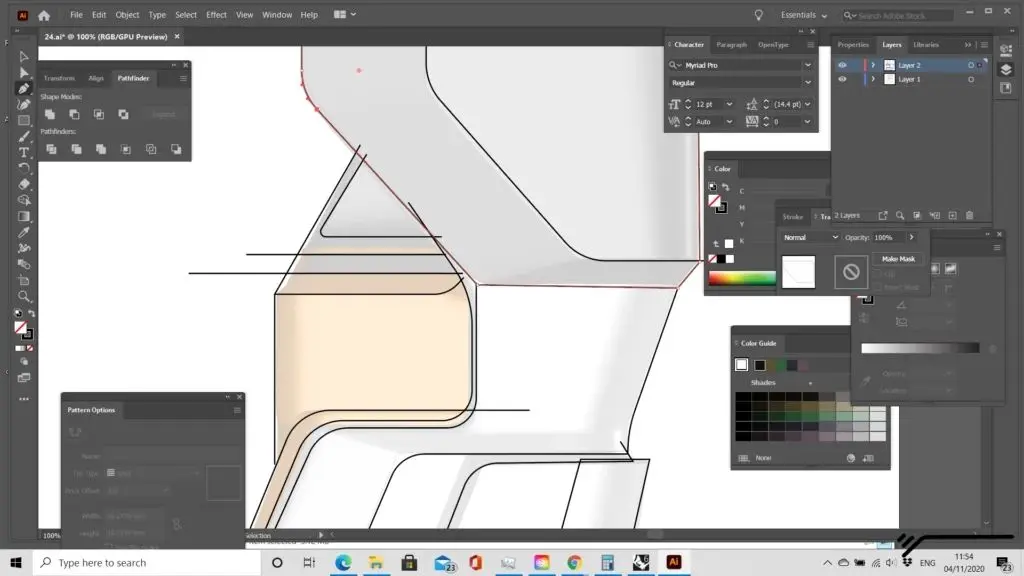This screenshot has height=576, width=1024.
Task: Activate the Pen tool
Action: [24, 88]
